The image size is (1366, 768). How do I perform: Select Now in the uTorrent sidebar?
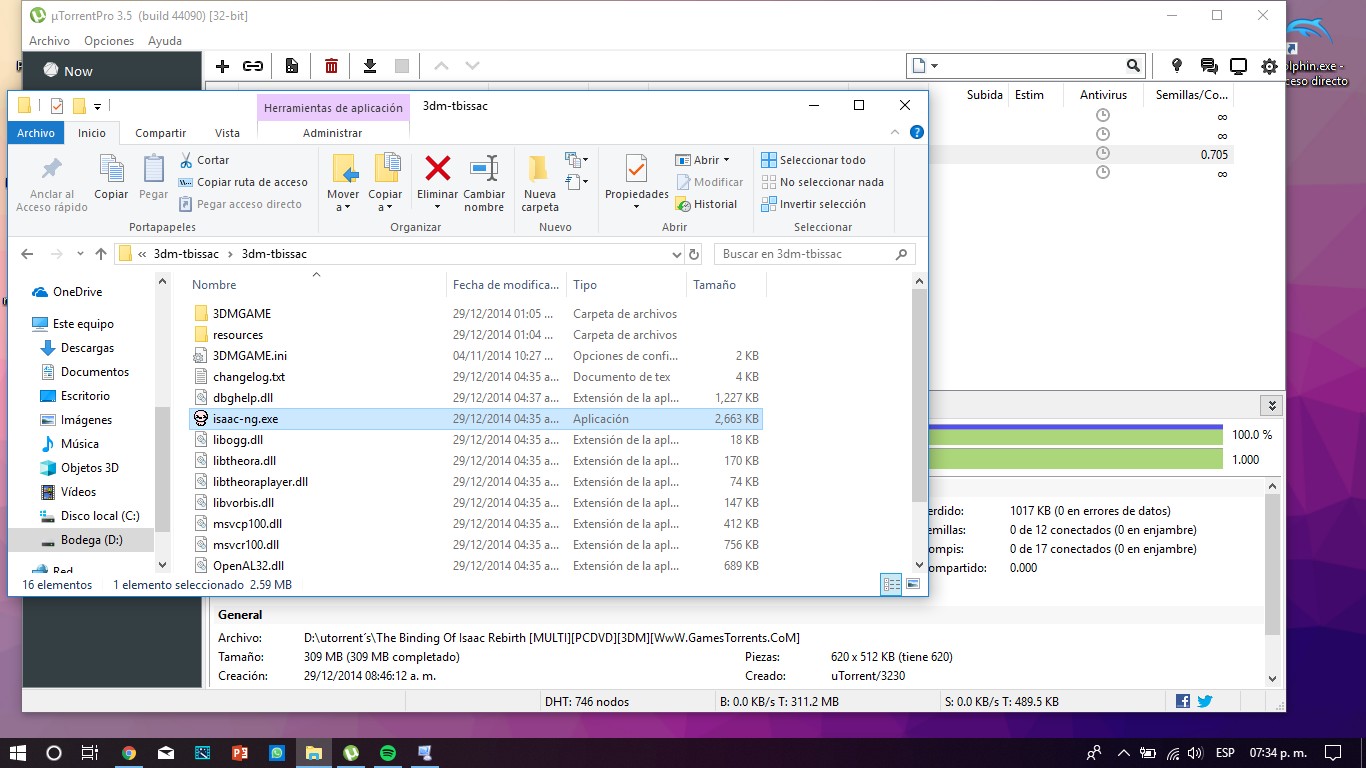coord(78,71)
